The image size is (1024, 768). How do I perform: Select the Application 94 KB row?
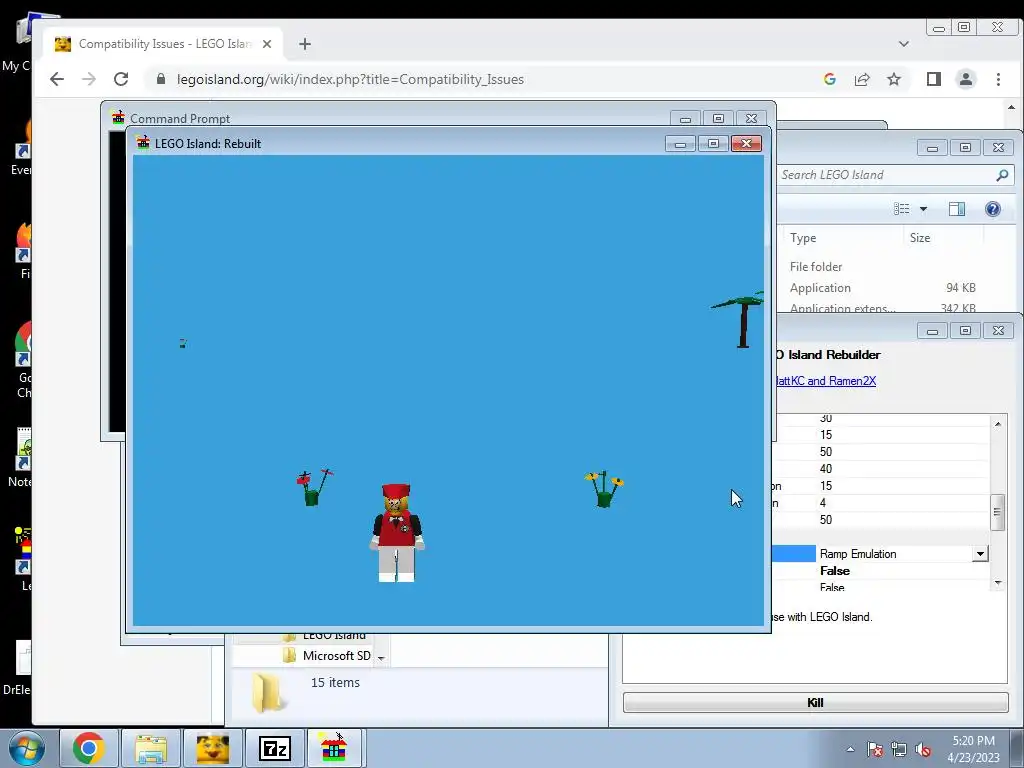895,288
